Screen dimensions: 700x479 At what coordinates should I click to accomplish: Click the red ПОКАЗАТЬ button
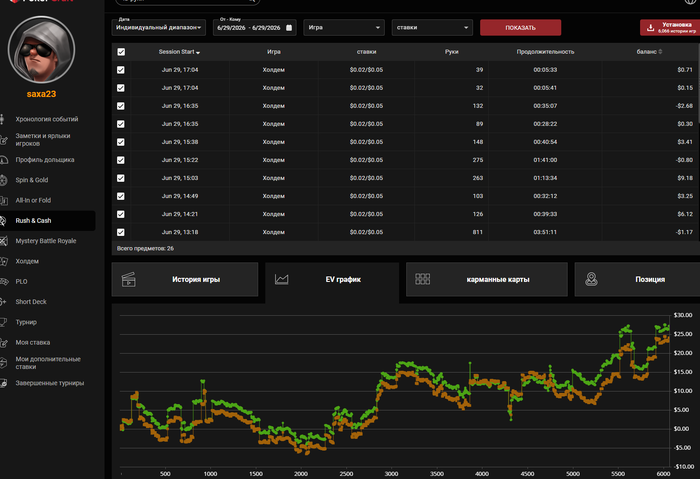click(x=521, y=28)
